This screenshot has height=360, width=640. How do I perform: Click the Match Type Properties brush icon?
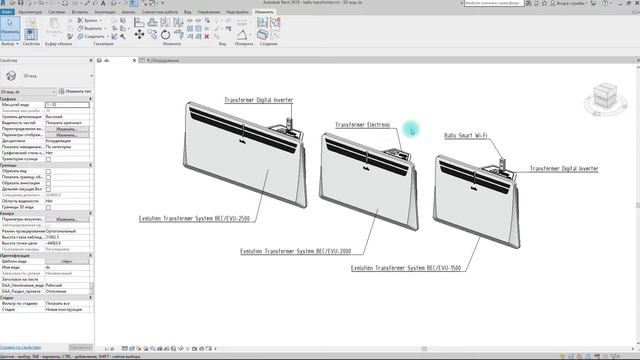70,36
